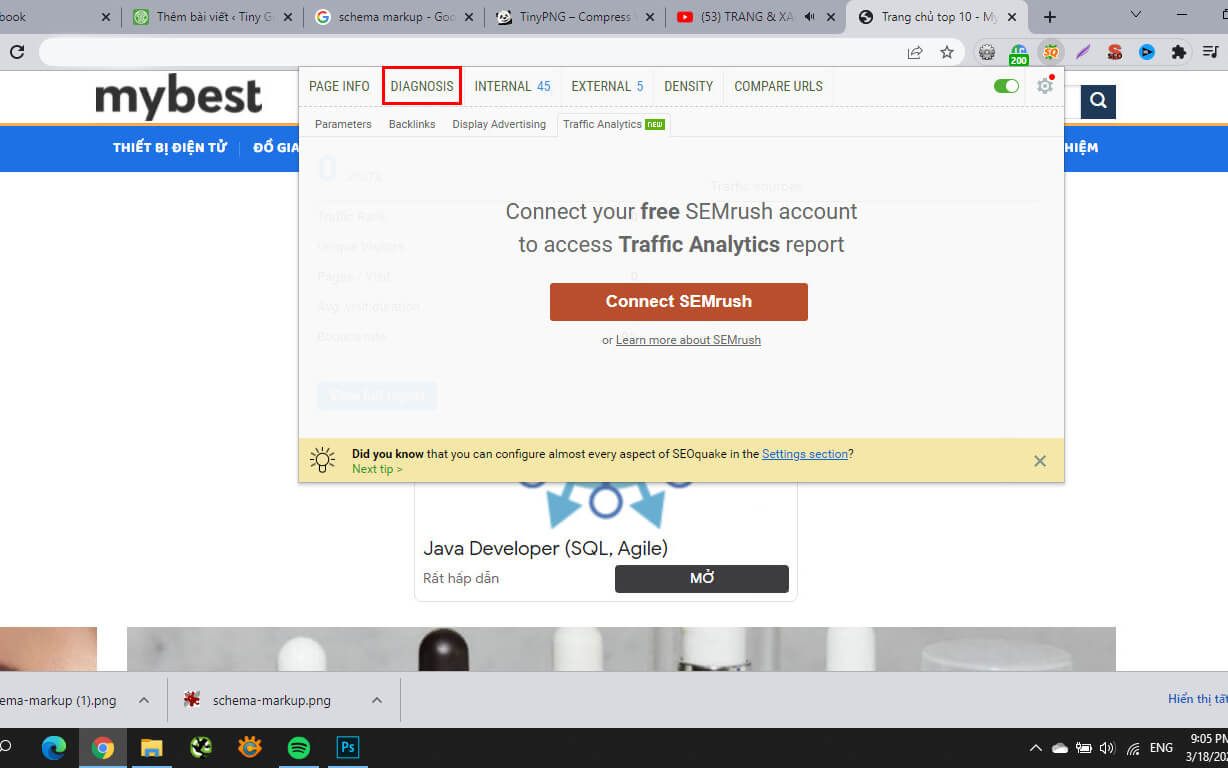Launch Photoshop from the taskbar

click(348, 747)
